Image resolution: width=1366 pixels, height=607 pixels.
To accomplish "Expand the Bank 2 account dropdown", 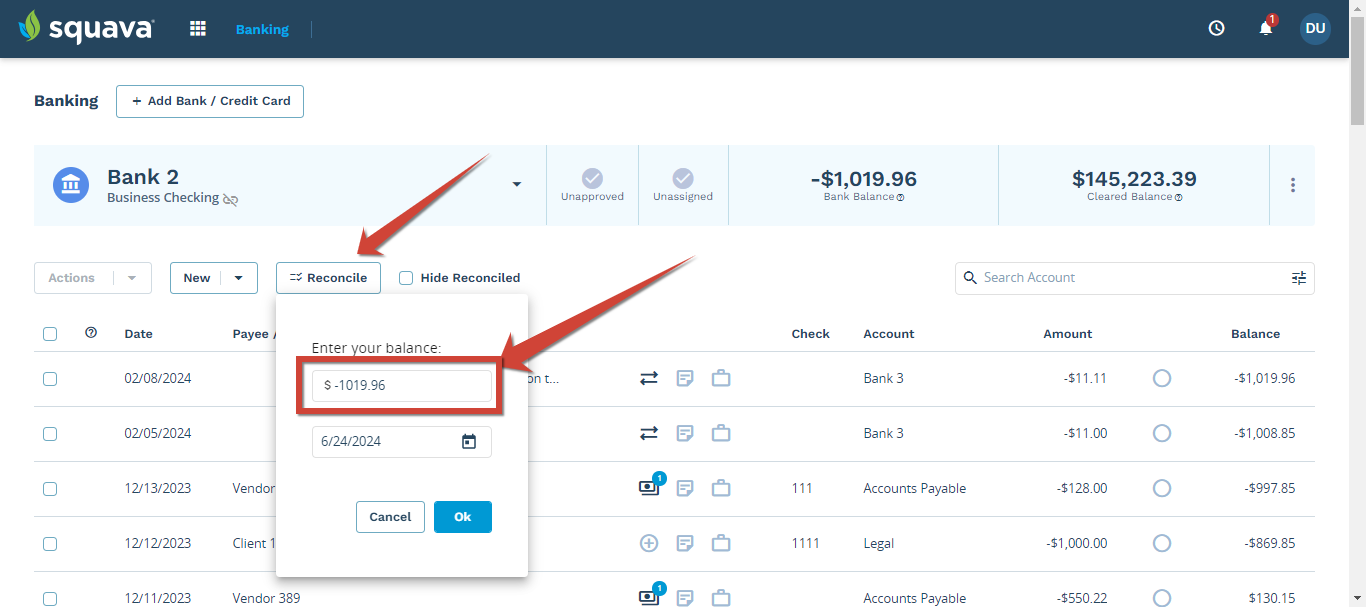I will [517, 185].
